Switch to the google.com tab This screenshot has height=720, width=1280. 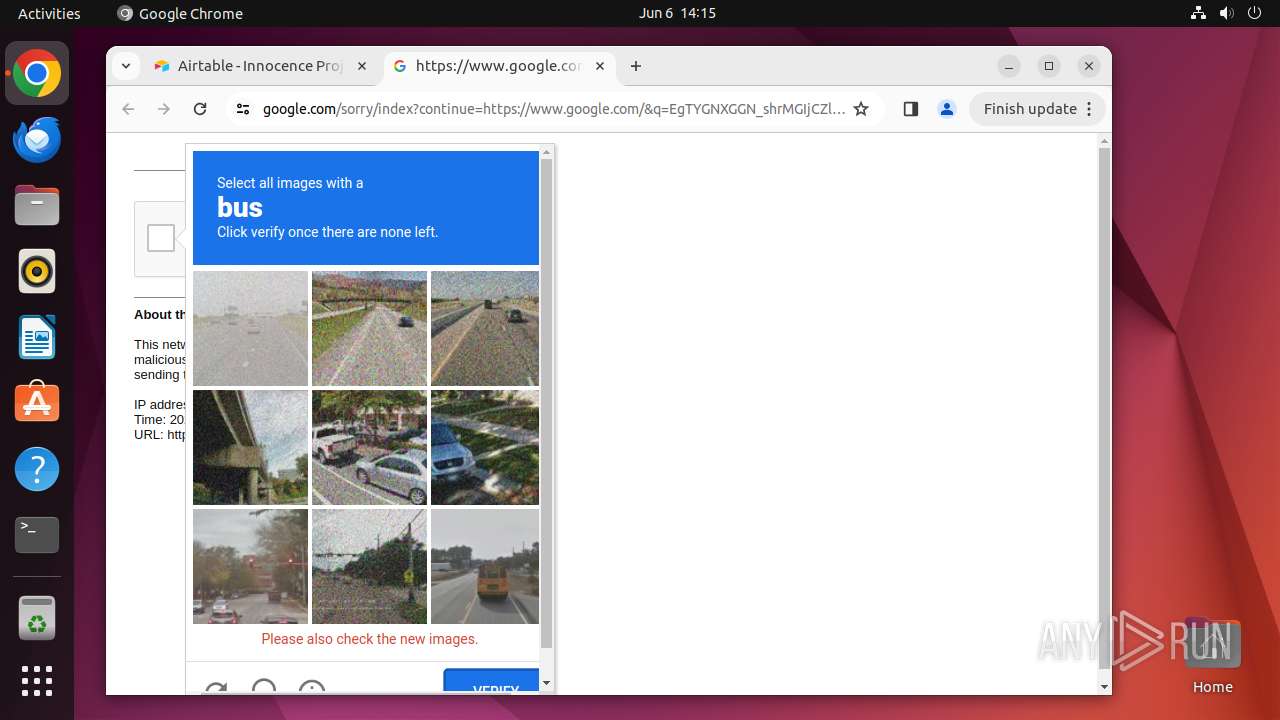[x=499, y=66]
